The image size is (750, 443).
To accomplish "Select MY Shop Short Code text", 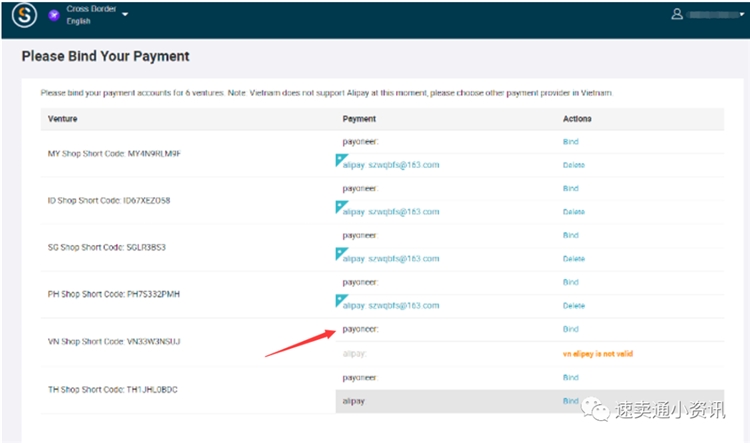I will tap(114, 154).
